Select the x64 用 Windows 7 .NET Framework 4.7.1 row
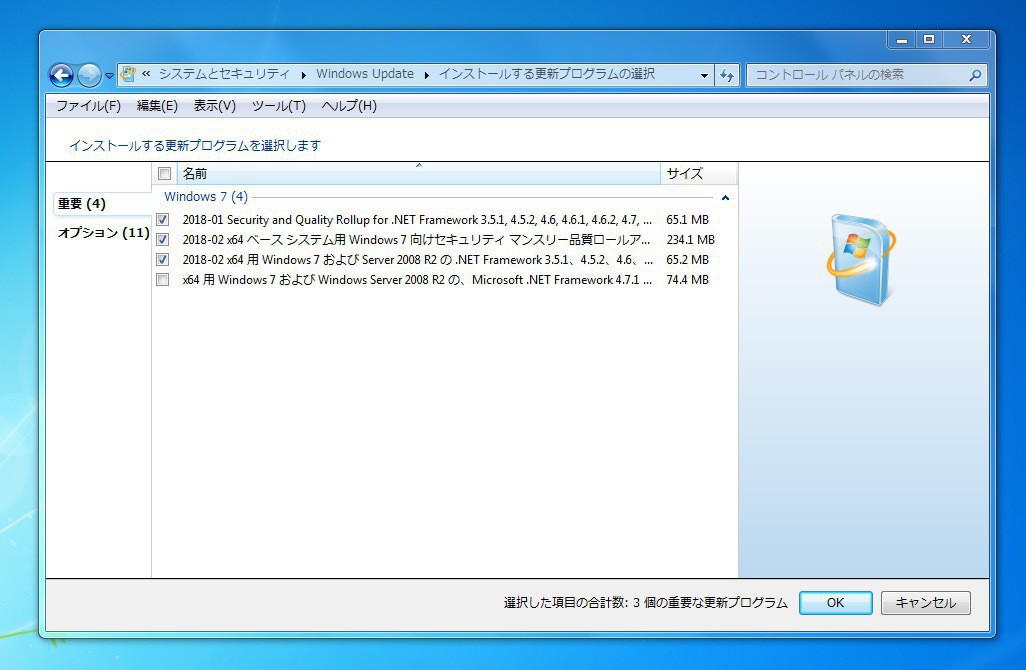 tap(417, 280)
